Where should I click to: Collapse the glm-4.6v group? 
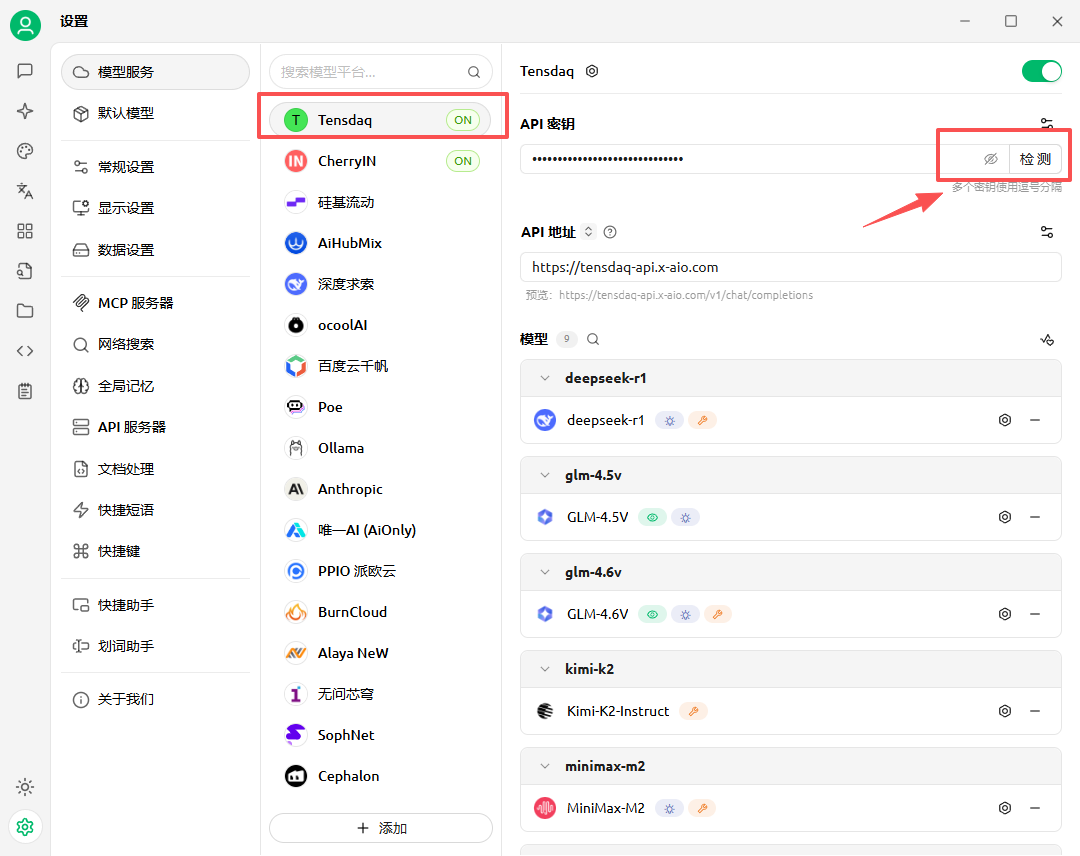click(x=545, y=572)
